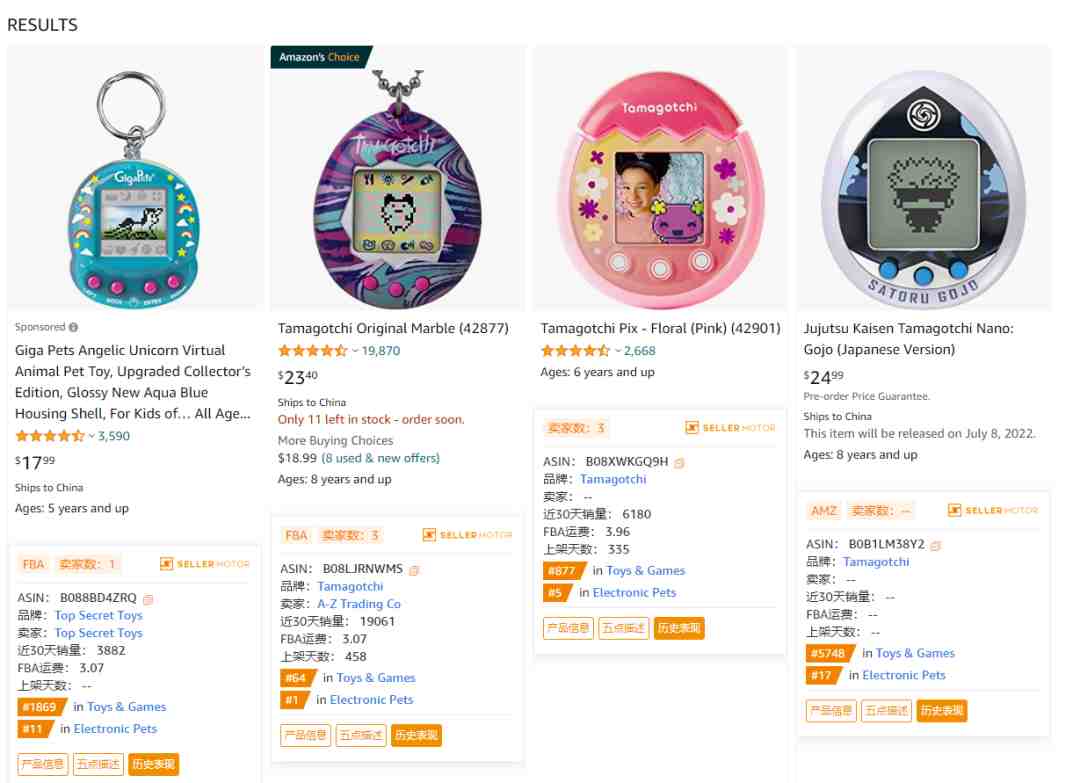Image resolution: width=1080 pixels, height=783 pixels.
Task: Click the Top Secret Toys brand link
Action: 98,616
